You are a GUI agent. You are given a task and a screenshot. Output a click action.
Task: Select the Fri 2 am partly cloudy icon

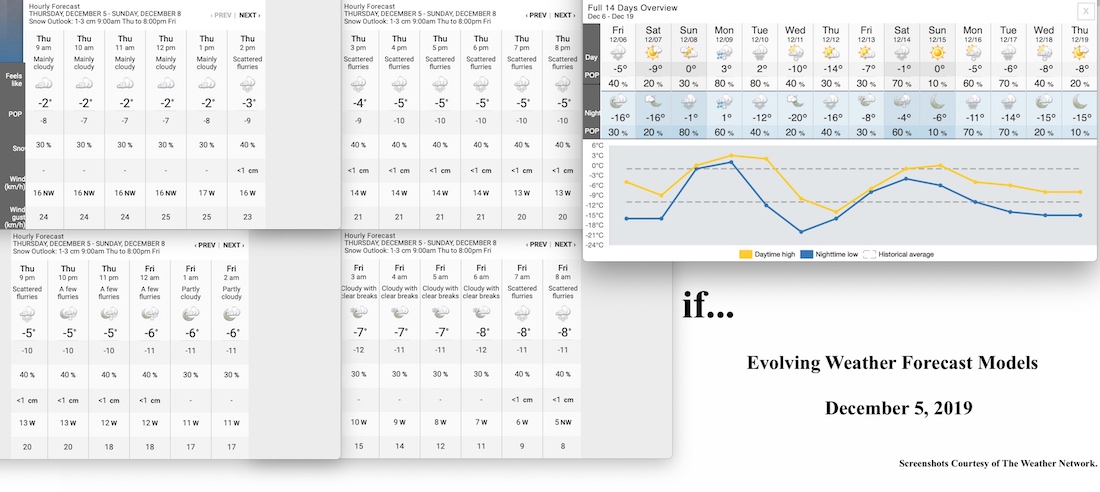tap(232, 314)
